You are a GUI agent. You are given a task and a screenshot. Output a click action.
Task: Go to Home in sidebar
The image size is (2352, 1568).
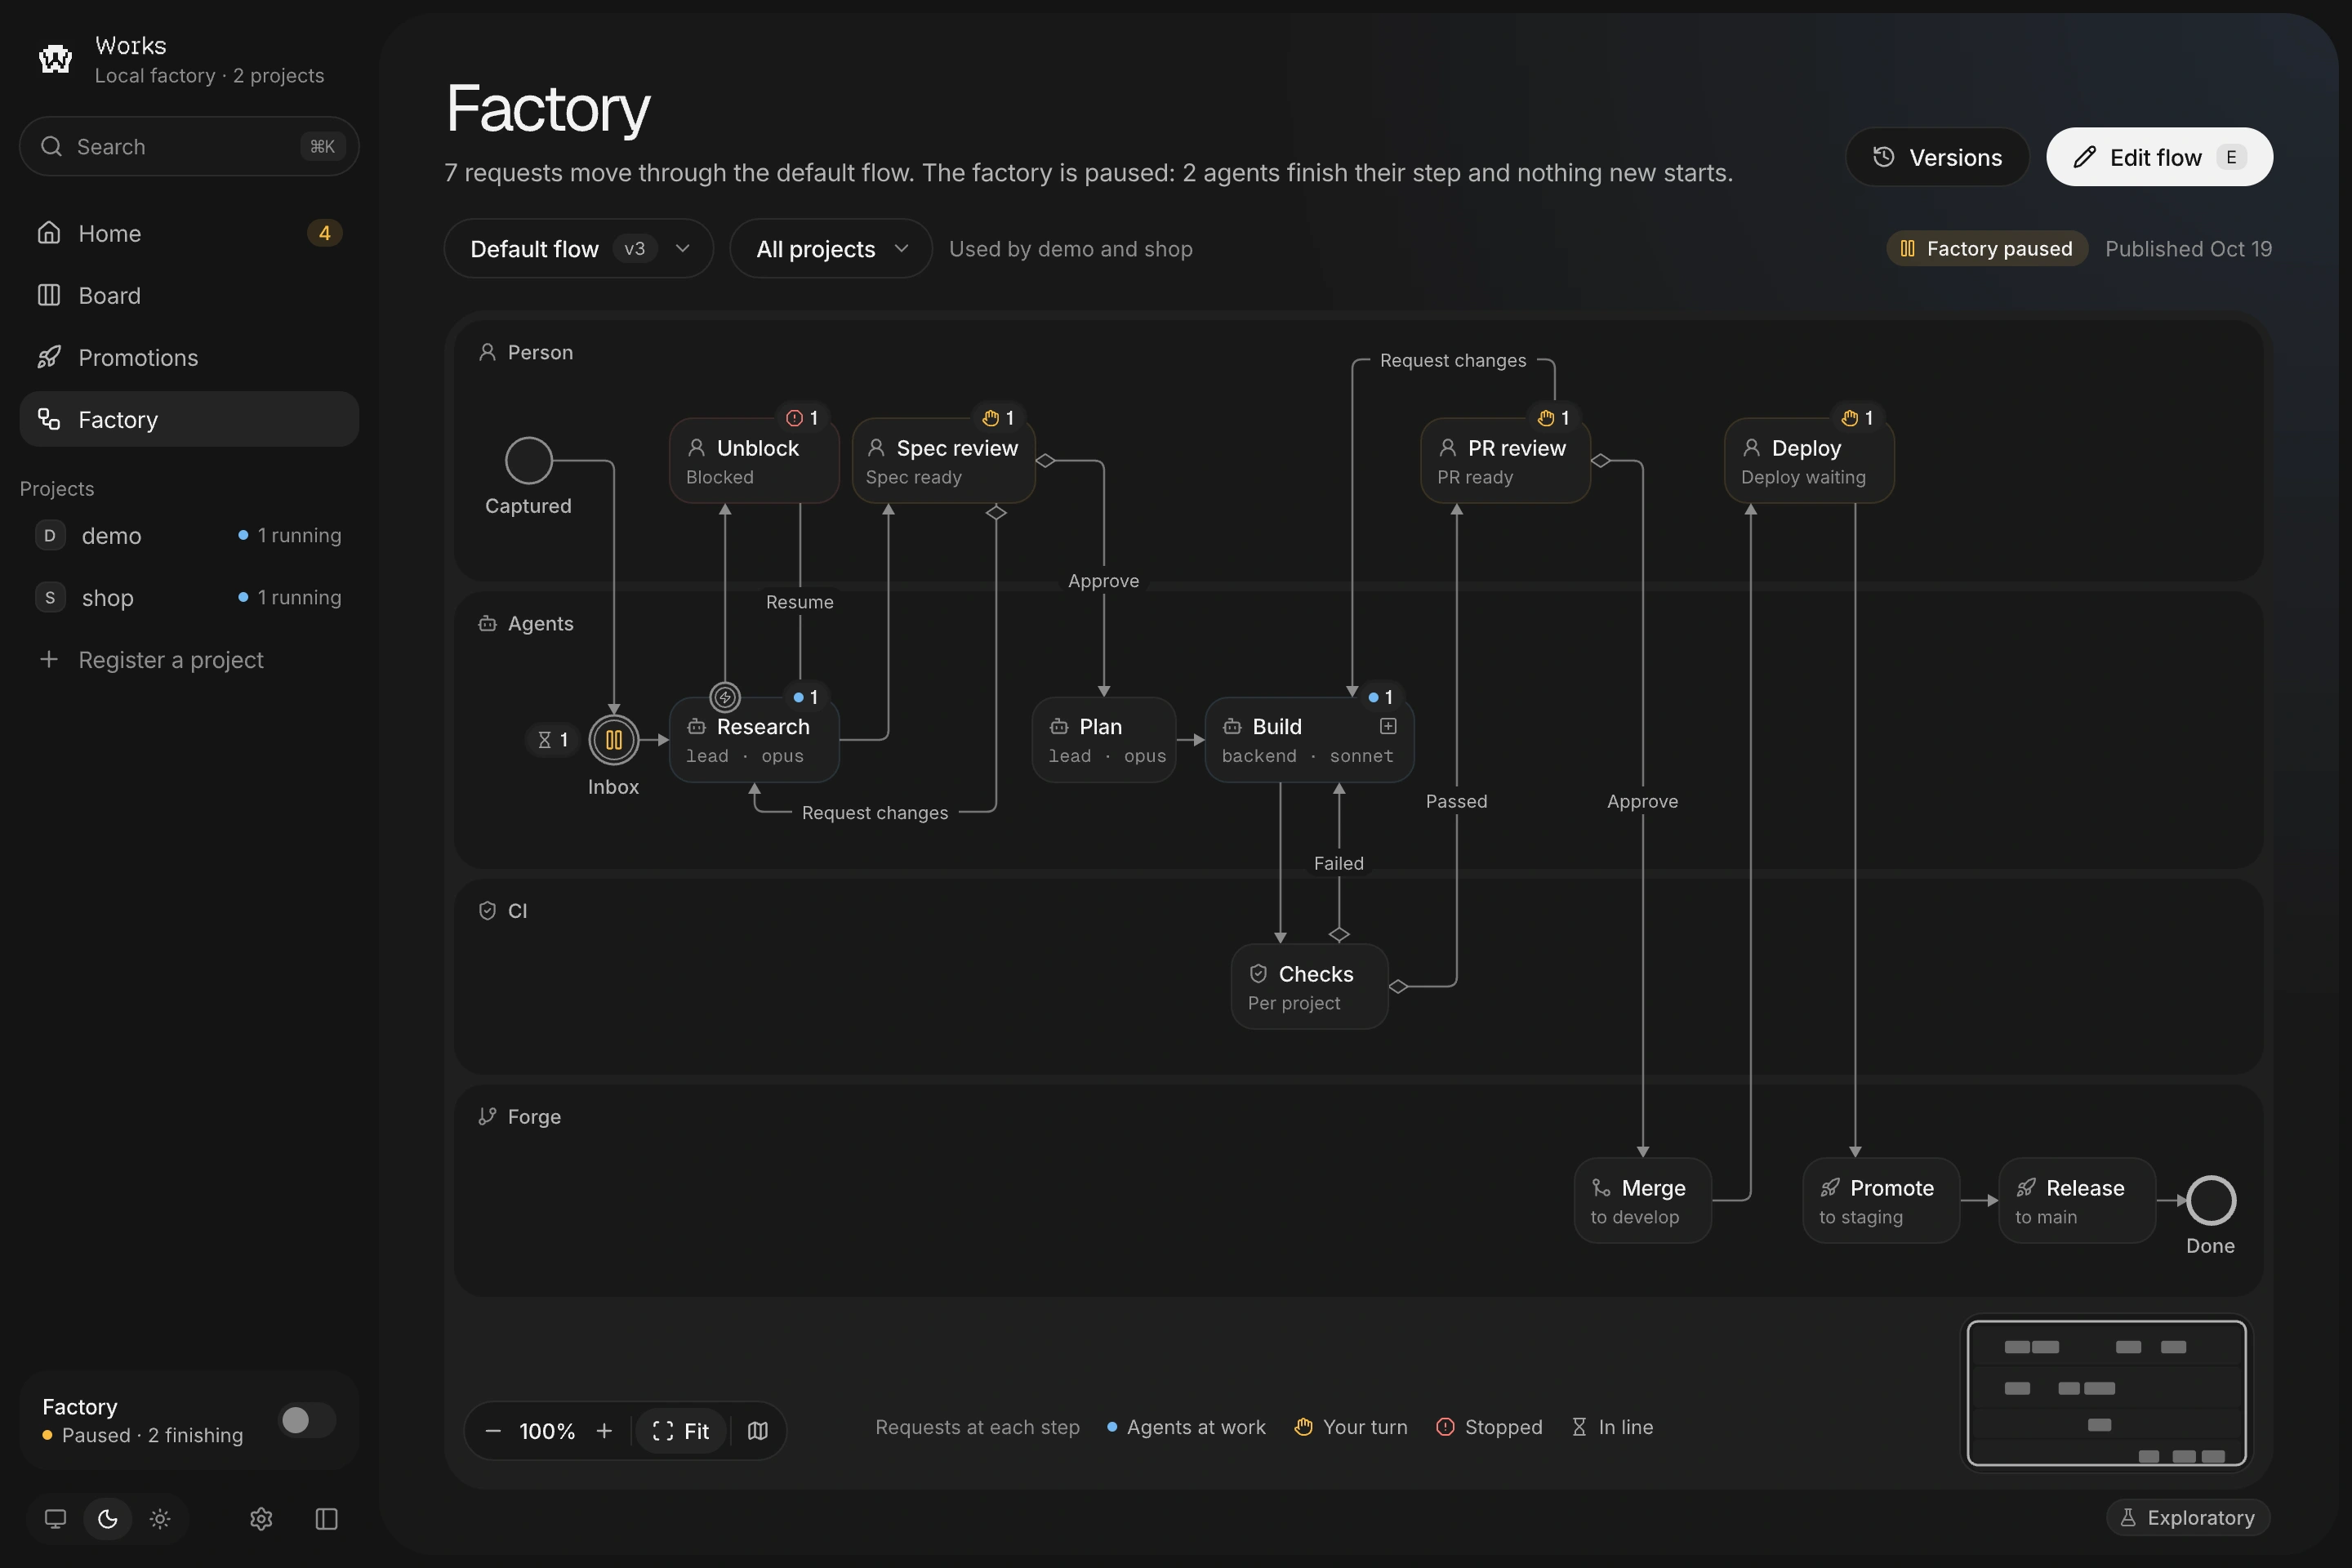tap(189, 233)
